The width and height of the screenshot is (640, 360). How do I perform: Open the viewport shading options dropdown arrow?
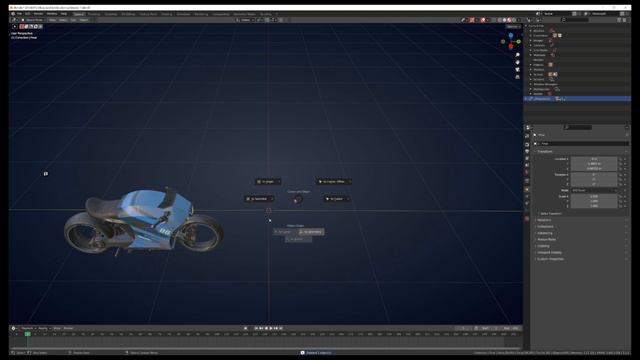coord(519,20)
